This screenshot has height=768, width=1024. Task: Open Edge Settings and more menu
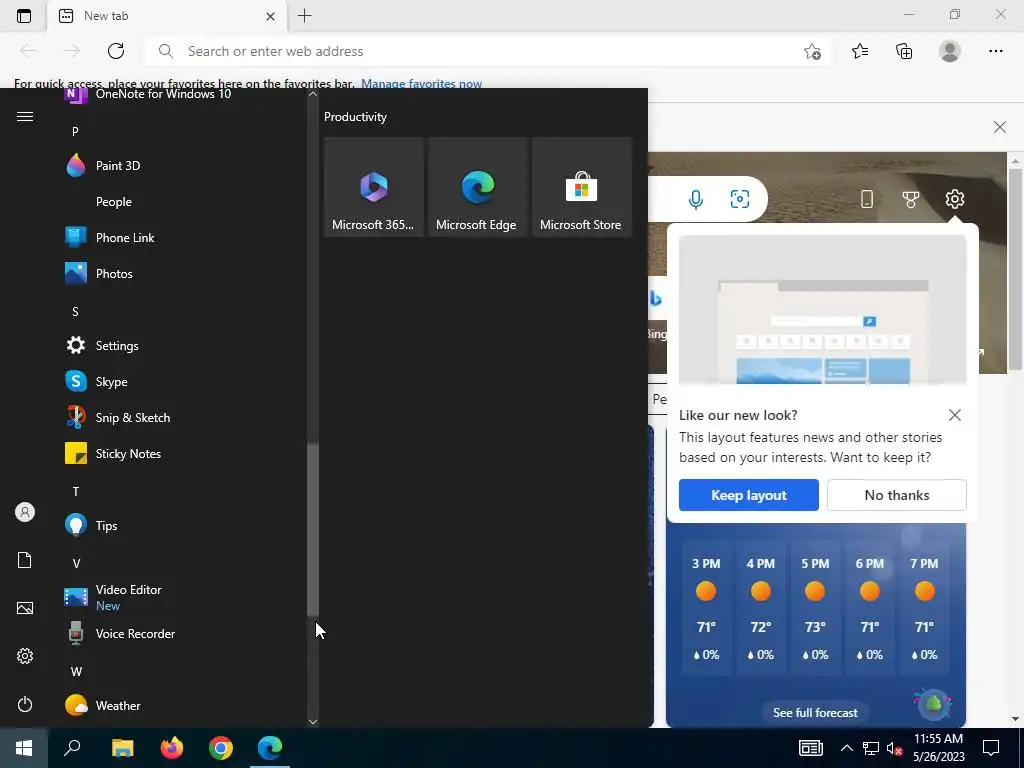pos(995,51)
